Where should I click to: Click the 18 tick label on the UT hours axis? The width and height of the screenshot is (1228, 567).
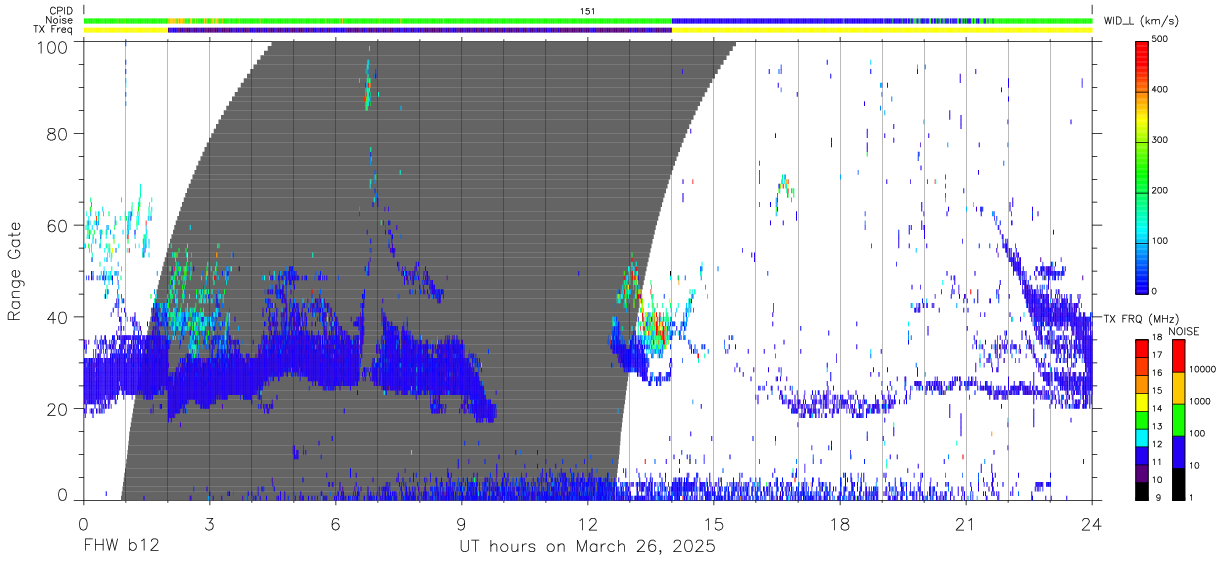(840, 522)
